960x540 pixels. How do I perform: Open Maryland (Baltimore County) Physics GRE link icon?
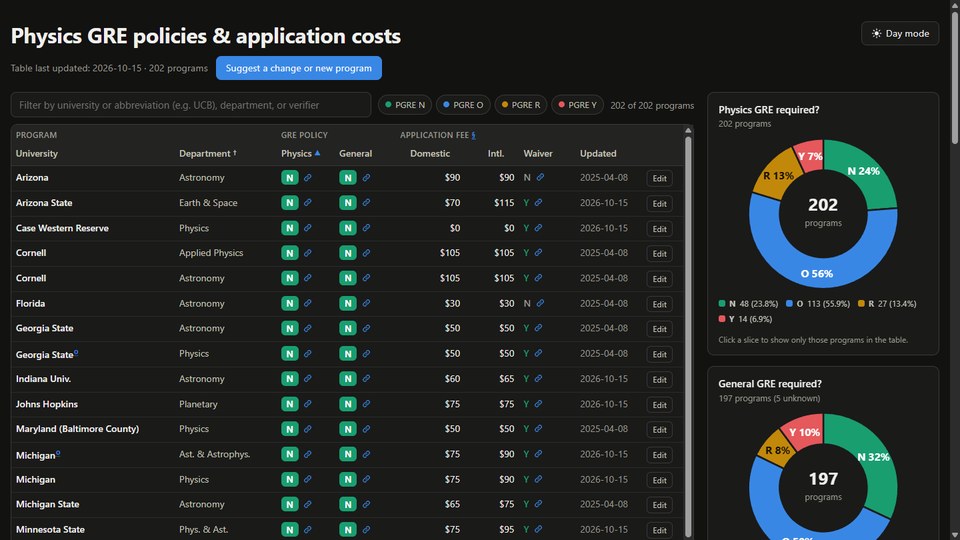pos(307,429)
